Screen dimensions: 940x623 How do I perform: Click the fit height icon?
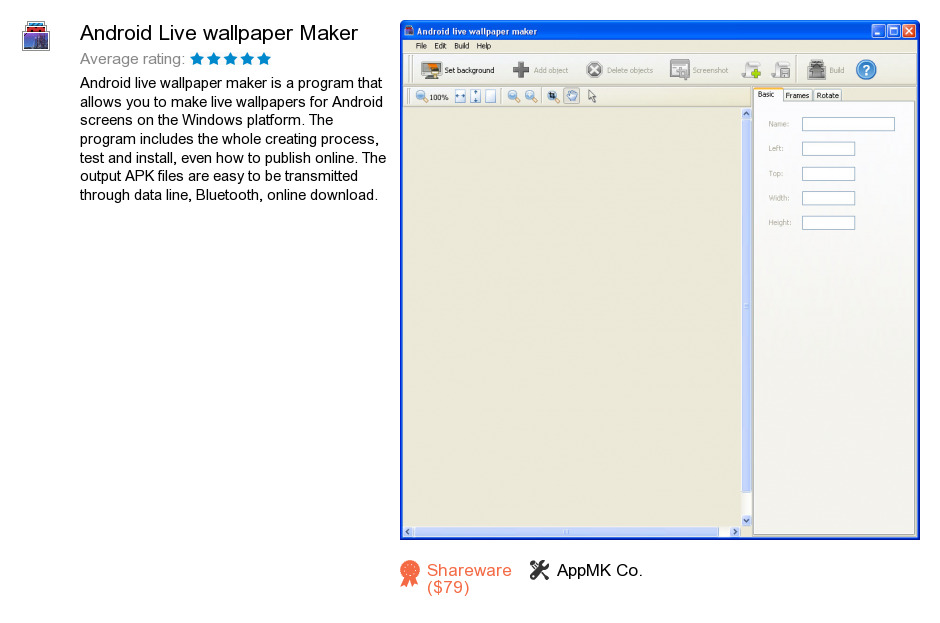click(x=476, y=97)
